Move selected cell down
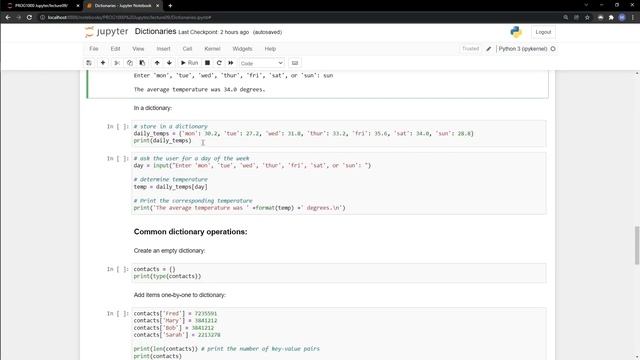The image size is (640, 360). [x=169, y=63]
